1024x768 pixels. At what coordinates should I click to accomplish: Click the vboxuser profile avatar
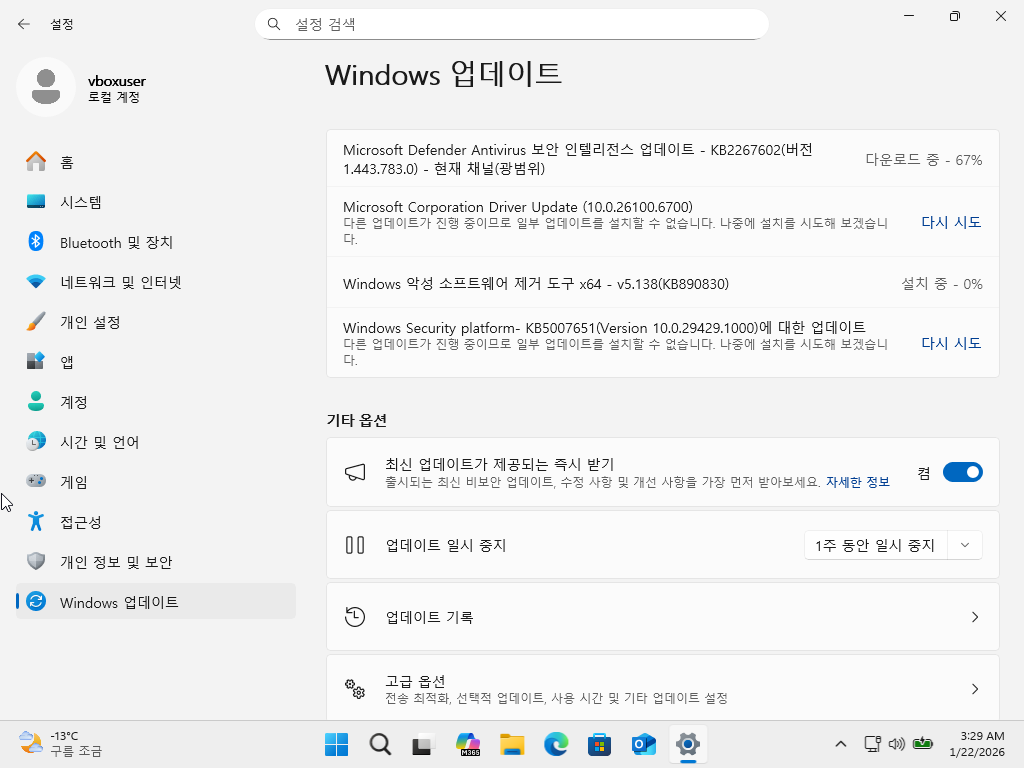(46, 87)
